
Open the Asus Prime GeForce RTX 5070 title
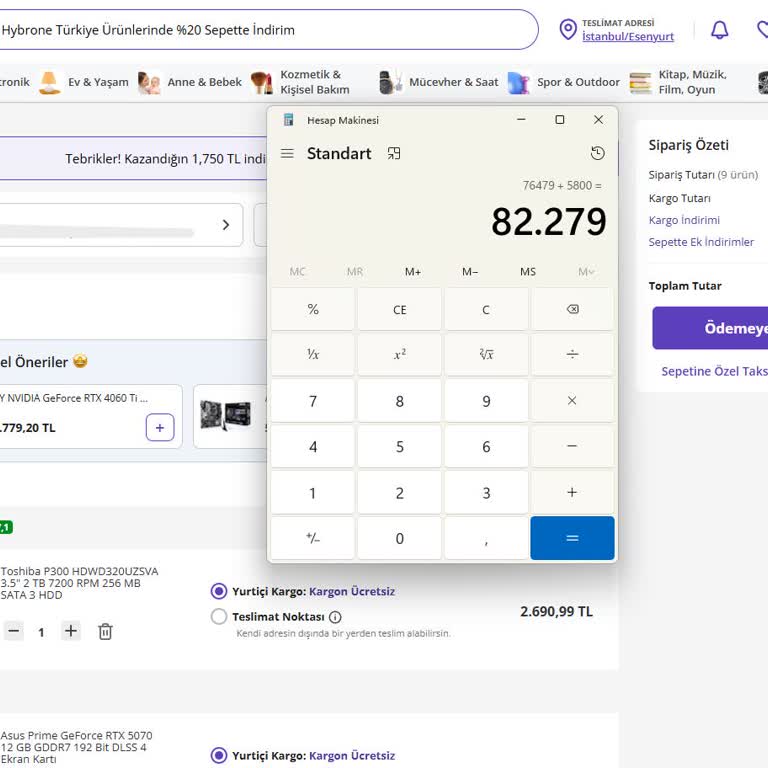click(76, 747)
